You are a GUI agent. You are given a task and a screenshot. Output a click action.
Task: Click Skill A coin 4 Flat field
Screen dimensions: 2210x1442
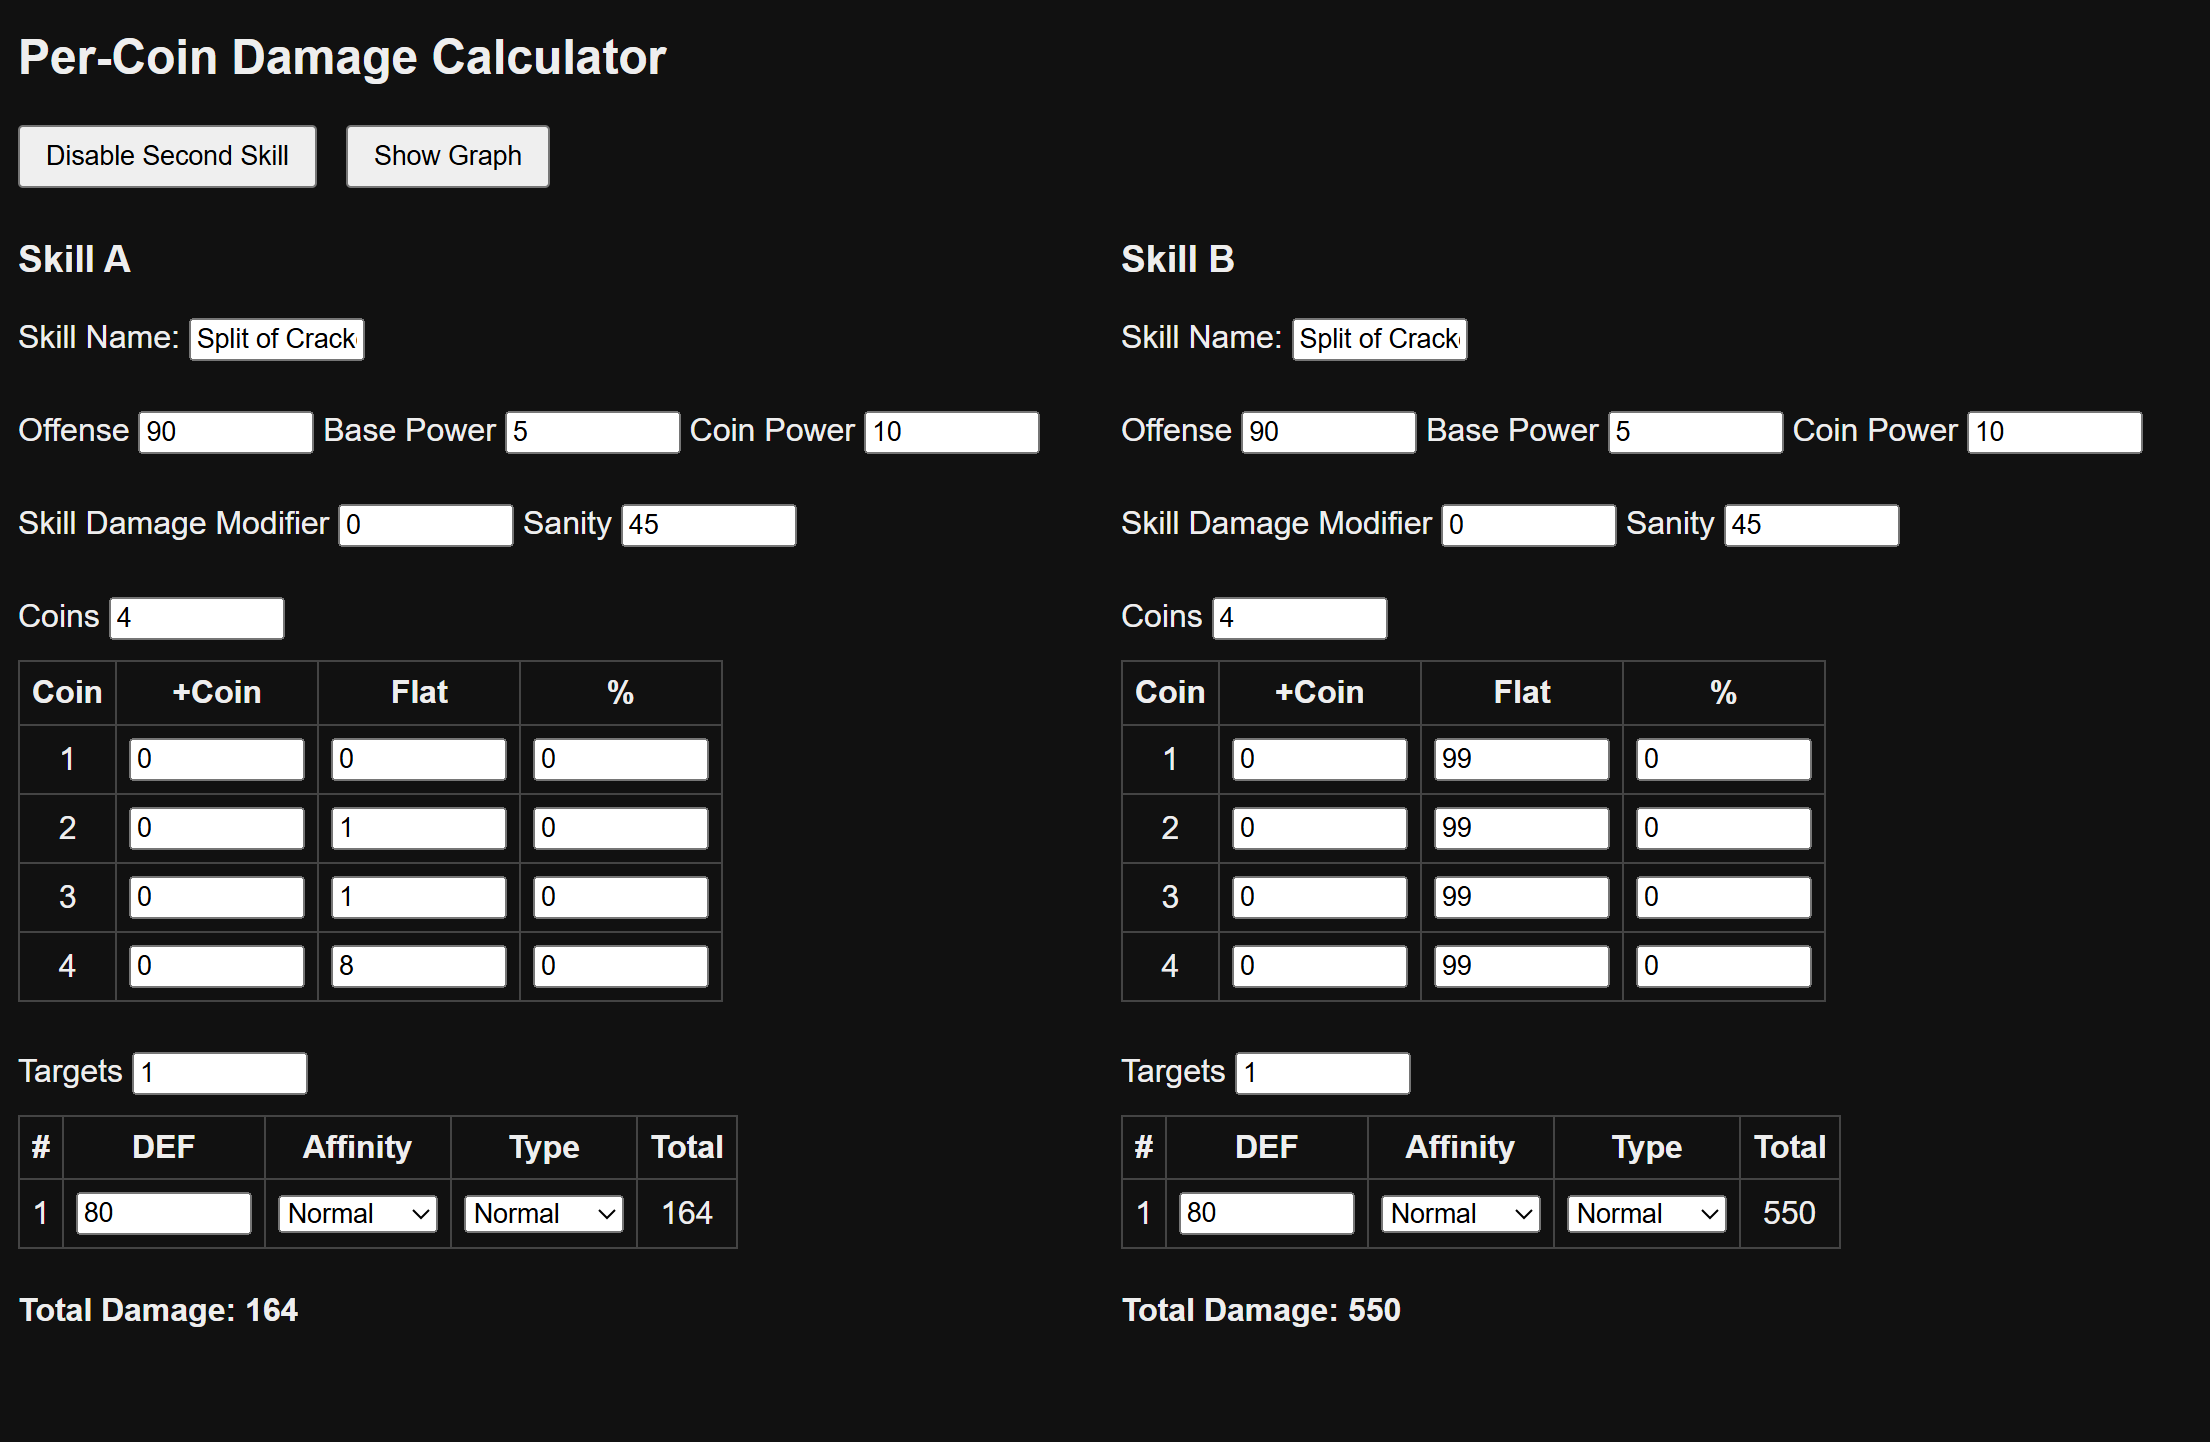click(x=418, y=966)
